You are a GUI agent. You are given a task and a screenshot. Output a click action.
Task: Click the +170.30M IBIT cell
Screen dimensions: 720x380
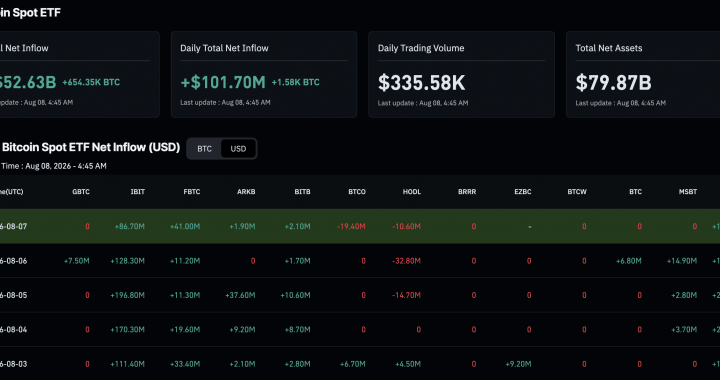tap(128, 330)
